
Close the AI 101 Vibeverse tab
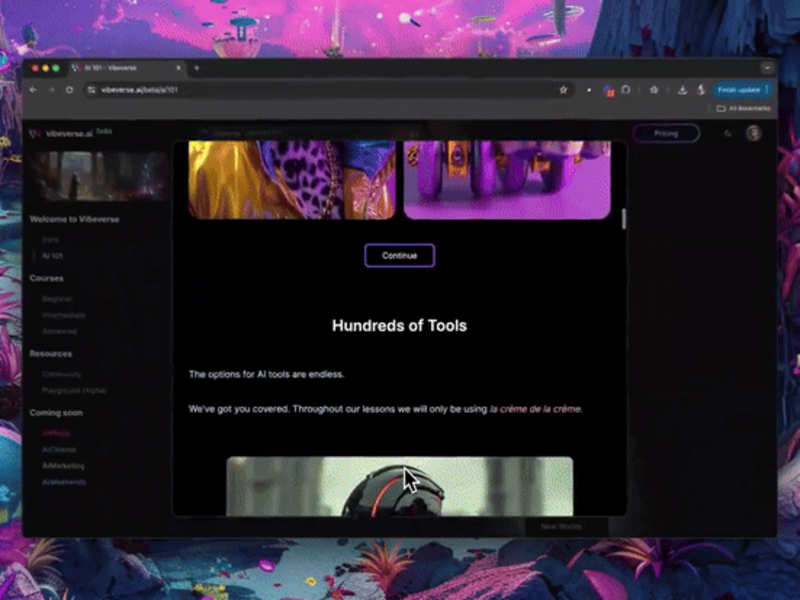pos(179,68)
